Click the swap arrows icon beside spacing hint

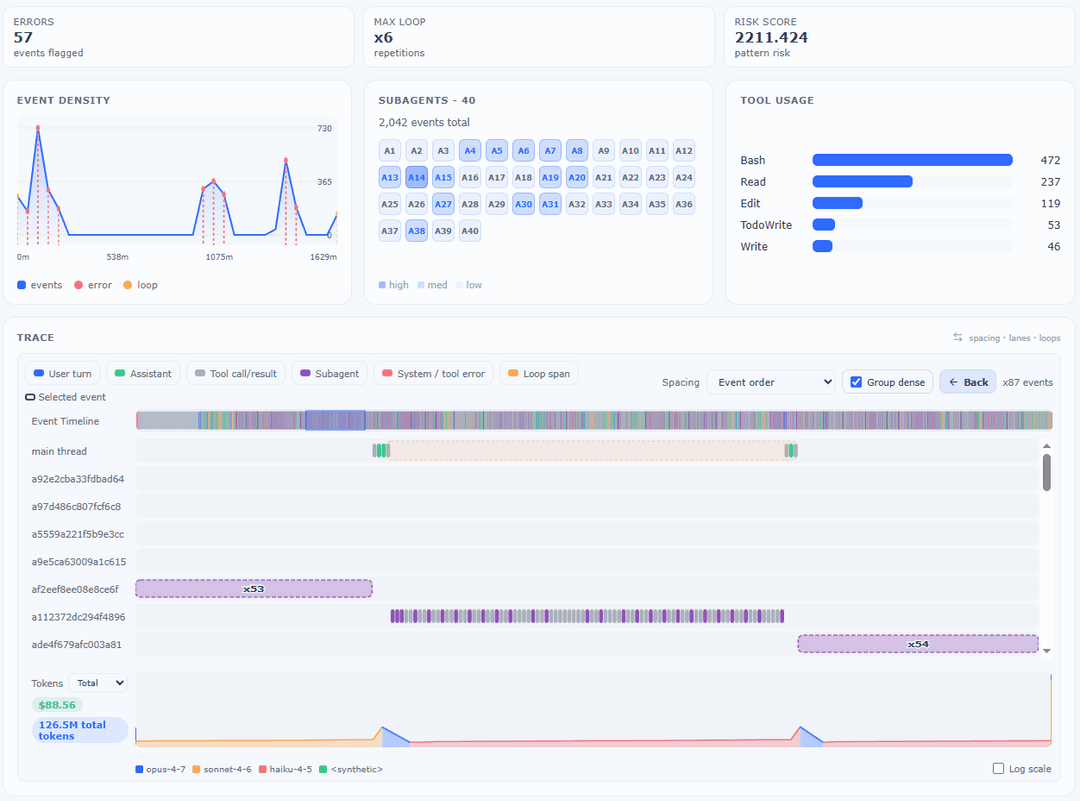point(957,337)
